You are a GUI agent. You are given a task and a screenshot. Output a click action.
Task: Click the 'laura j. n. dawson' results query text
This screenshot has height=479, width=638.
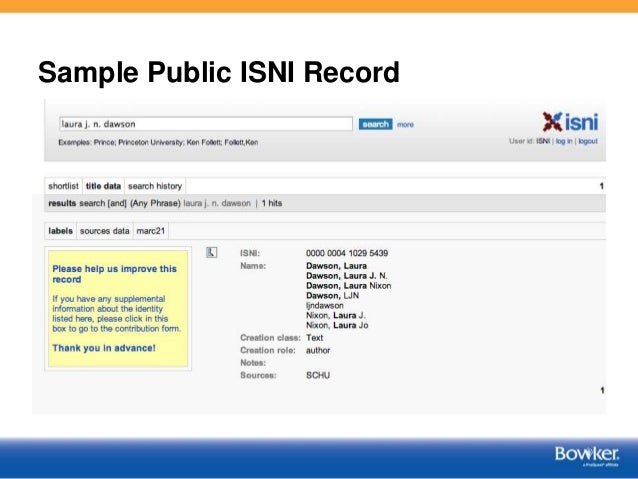click(217, 203)
